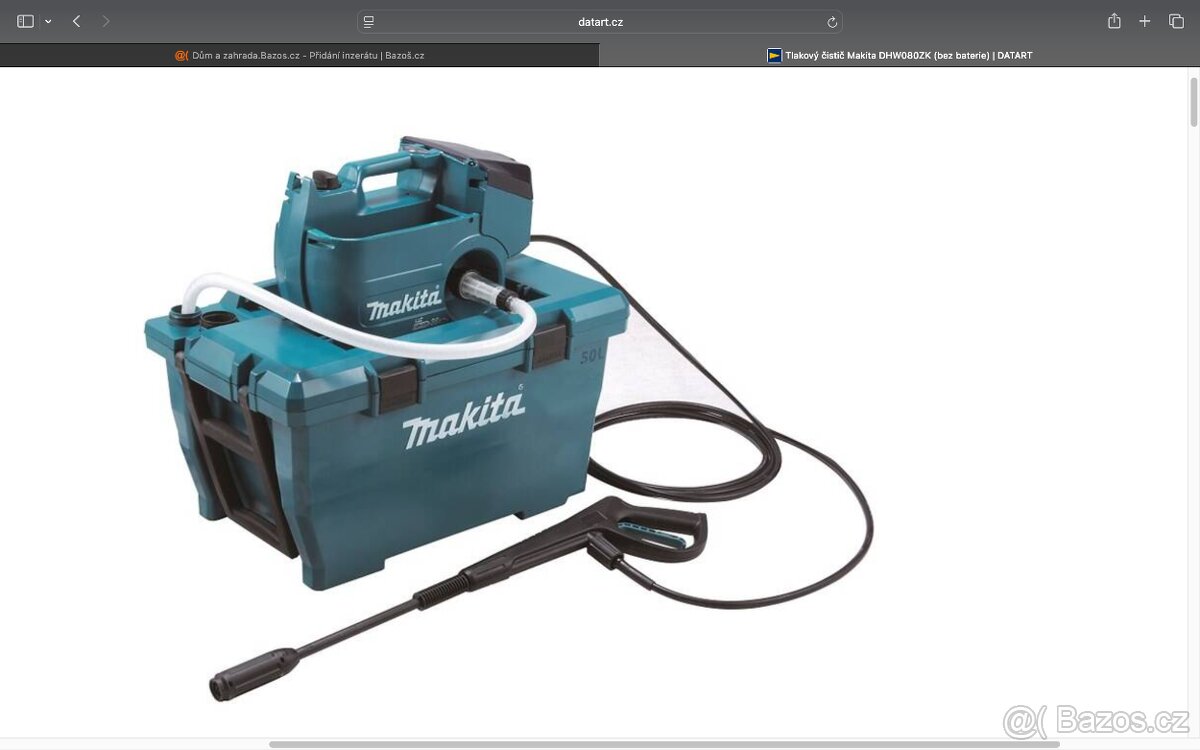Open a new tab with plus icon
Image resolution: width=1200 pixels, height=750 pixels.
pos(1145,21)
